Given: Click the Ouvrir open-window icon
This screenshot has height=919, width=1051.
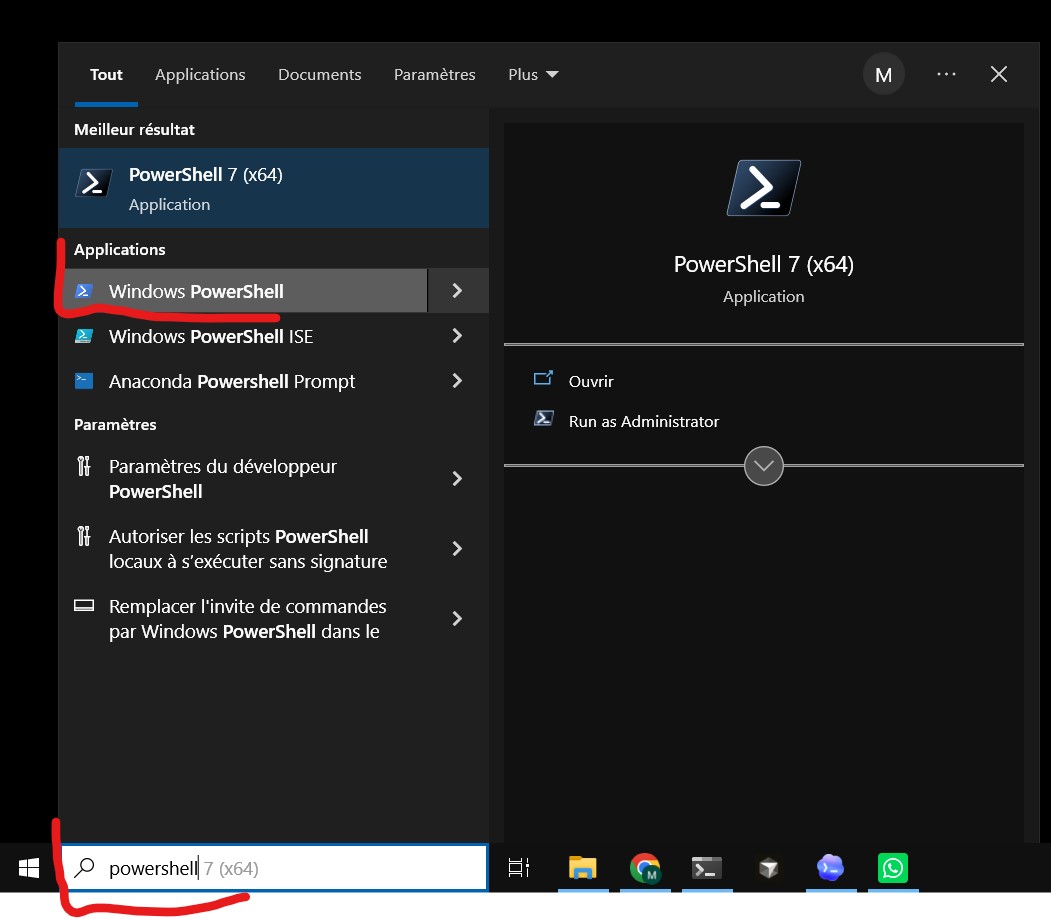Looking at the screenshot, I should click(543, 379).
